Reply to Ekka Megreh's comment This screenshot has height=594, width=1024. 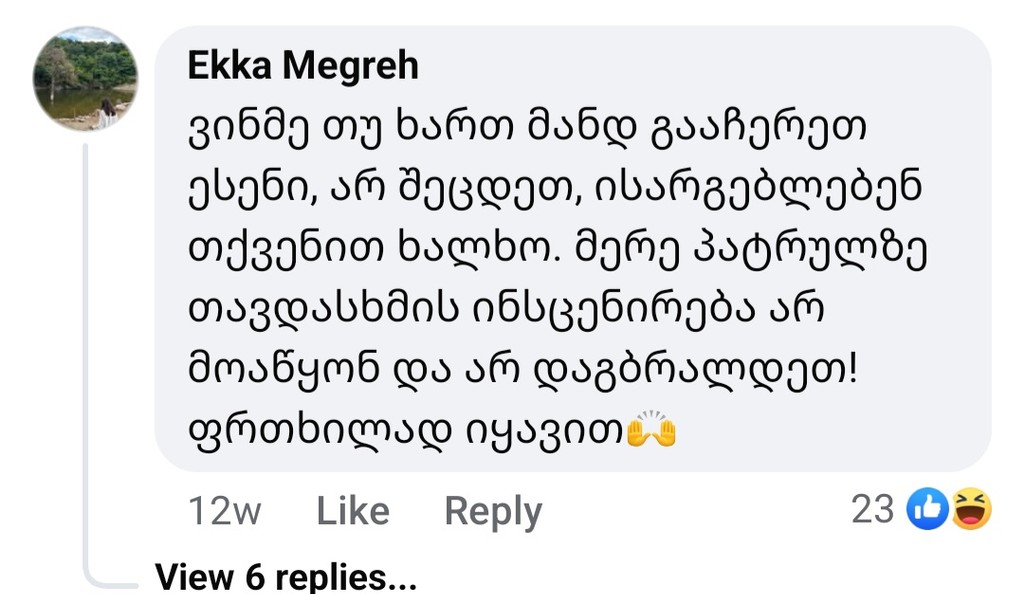coord(492,511)
